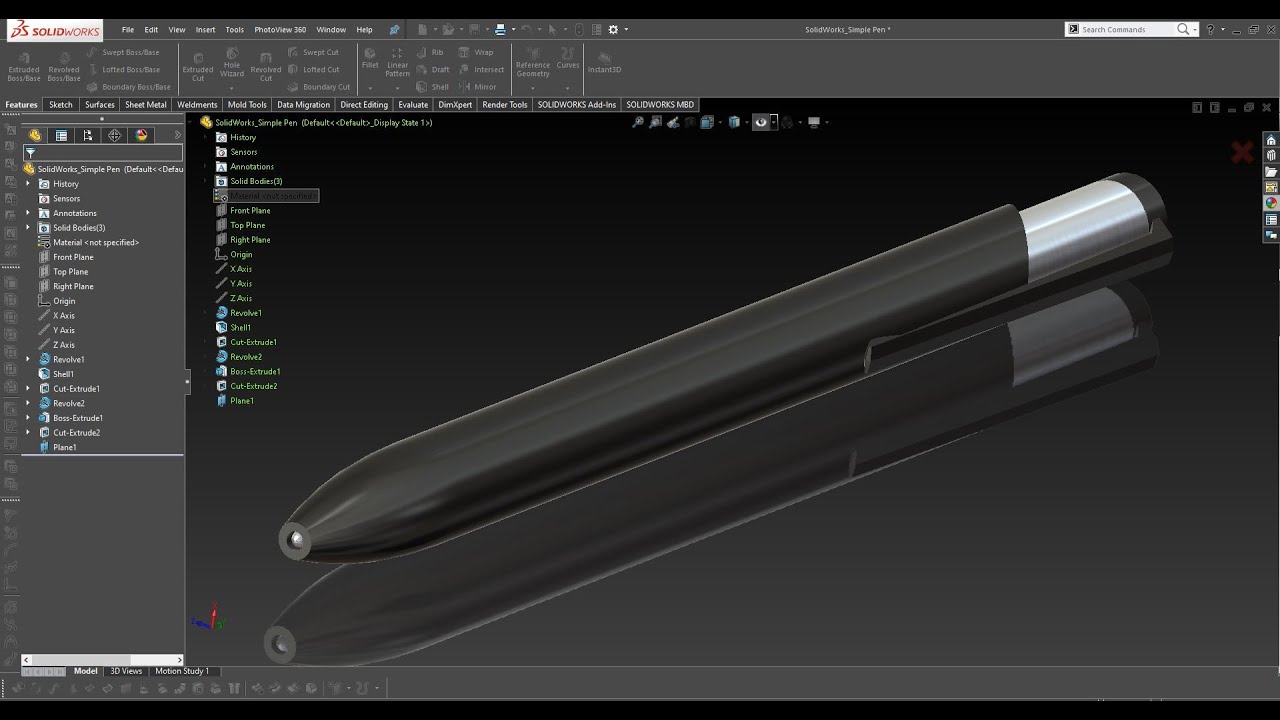
Task: Switch to the Sheet Metal tab
Action: click(x=146, y=104)
